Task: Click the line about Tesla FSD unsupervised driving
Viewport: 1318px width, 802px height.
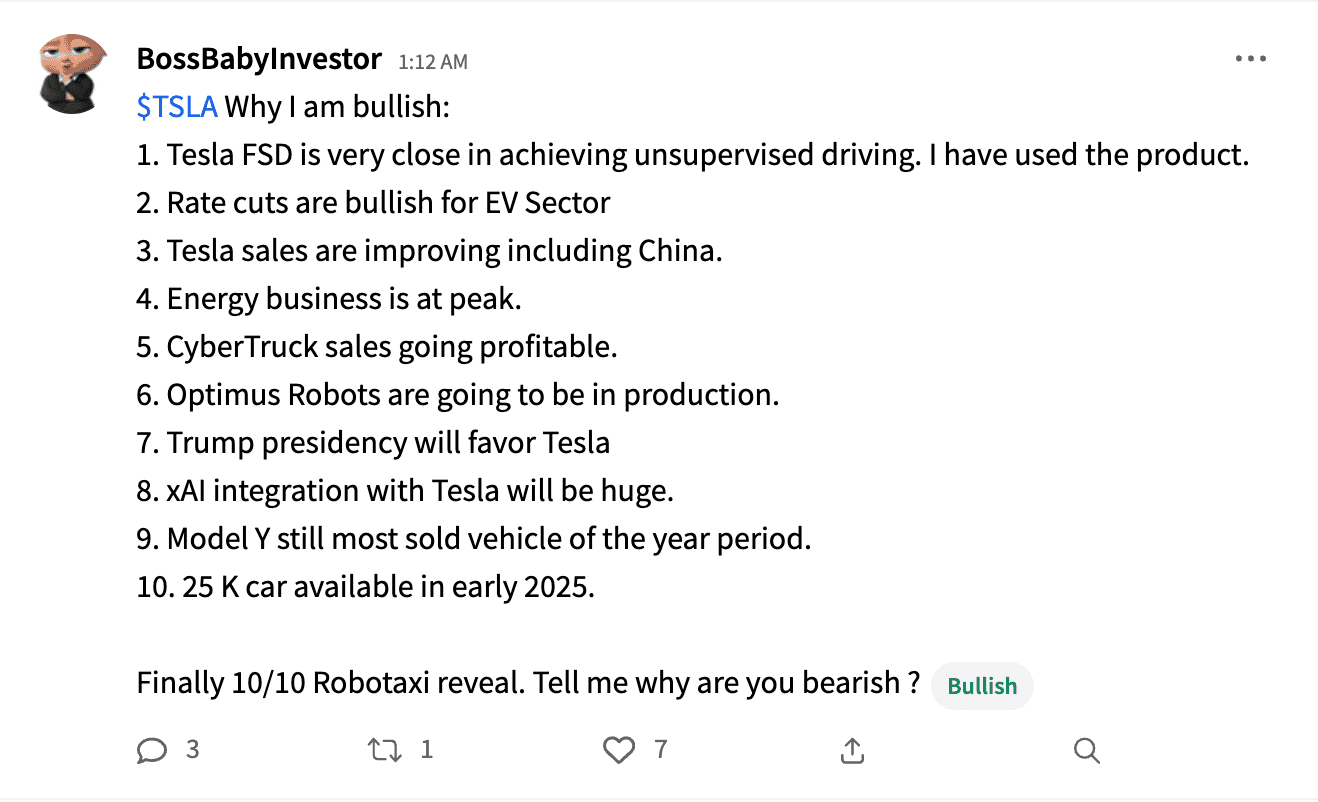Action: point(693,155)
